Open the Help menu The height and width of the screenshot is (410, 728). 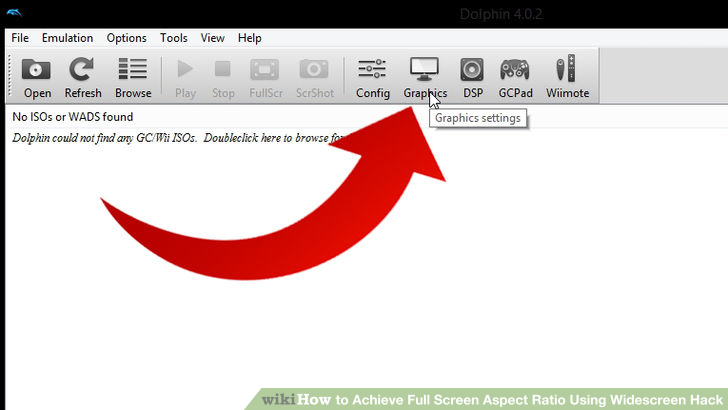(250, 38)
